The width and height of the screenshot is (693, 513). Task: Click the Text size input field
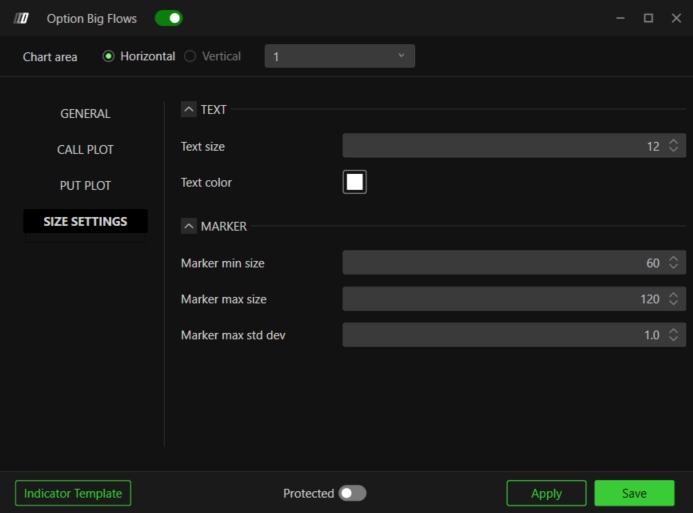click(514, 146)
